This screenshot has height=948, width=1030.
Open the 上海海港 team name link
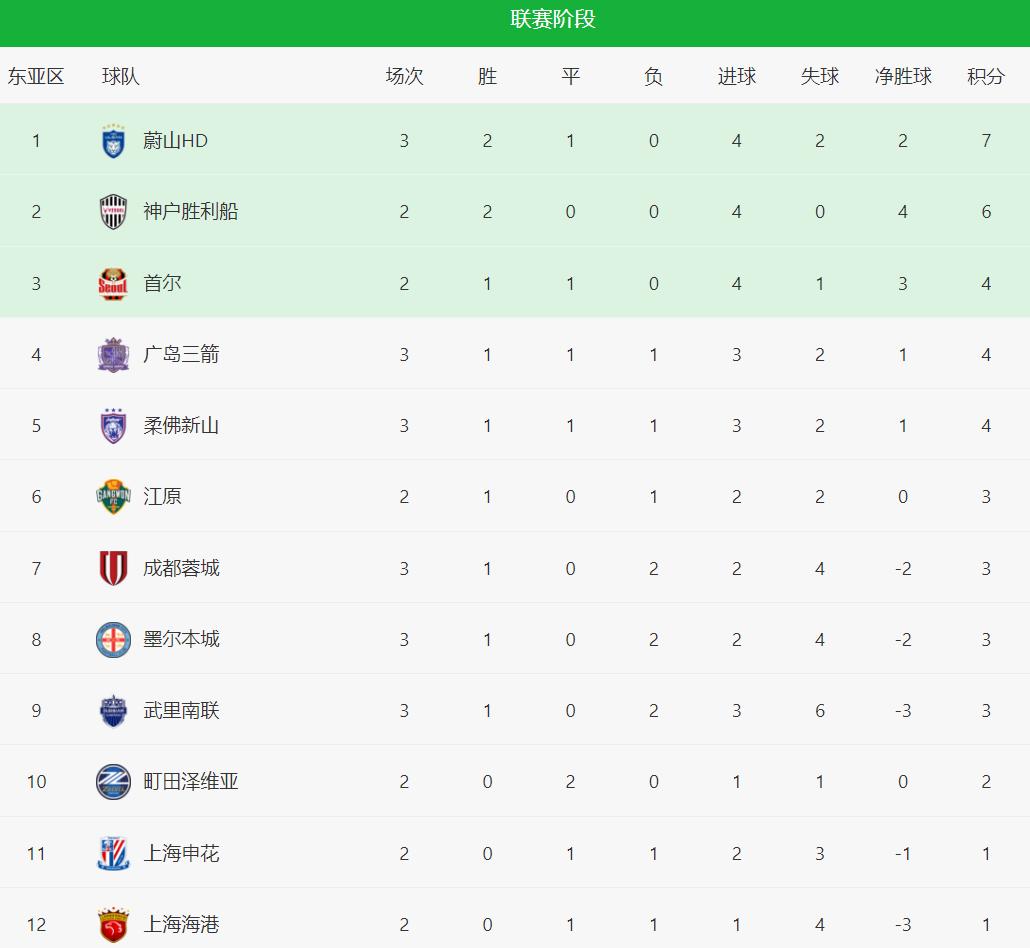[181, 925]
